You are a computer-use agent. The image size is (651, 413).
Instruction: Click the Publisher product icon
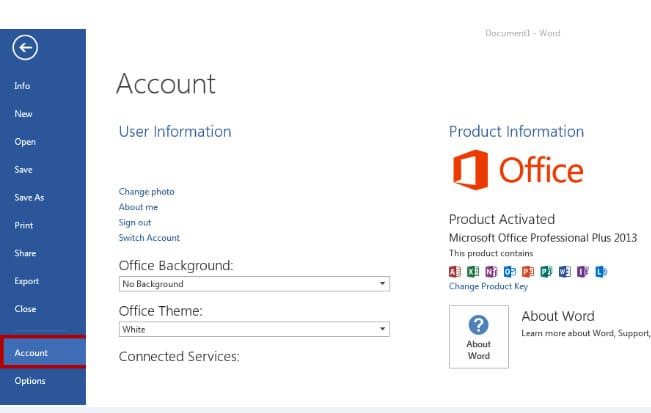(x=545, y=271)
